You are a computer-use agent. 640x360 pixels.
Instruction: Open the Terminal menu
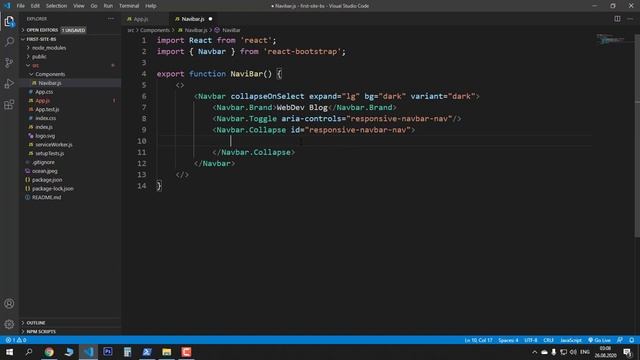point(129,6)
